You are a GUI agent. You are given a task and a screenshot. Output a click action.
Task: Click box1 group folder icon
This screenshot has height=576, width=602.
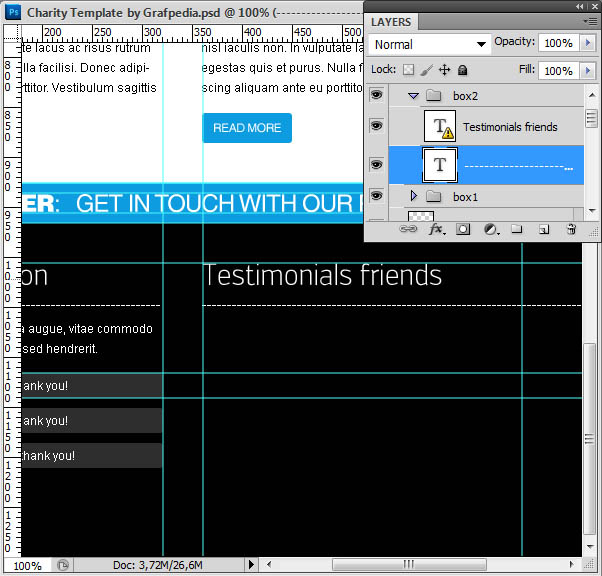(x=433, y=196)
